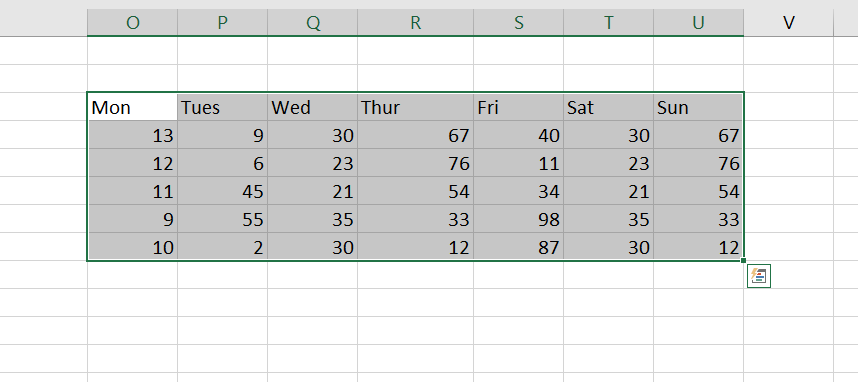Select column S header
This screenshot has height=382, width=858.
coord(518,22)
